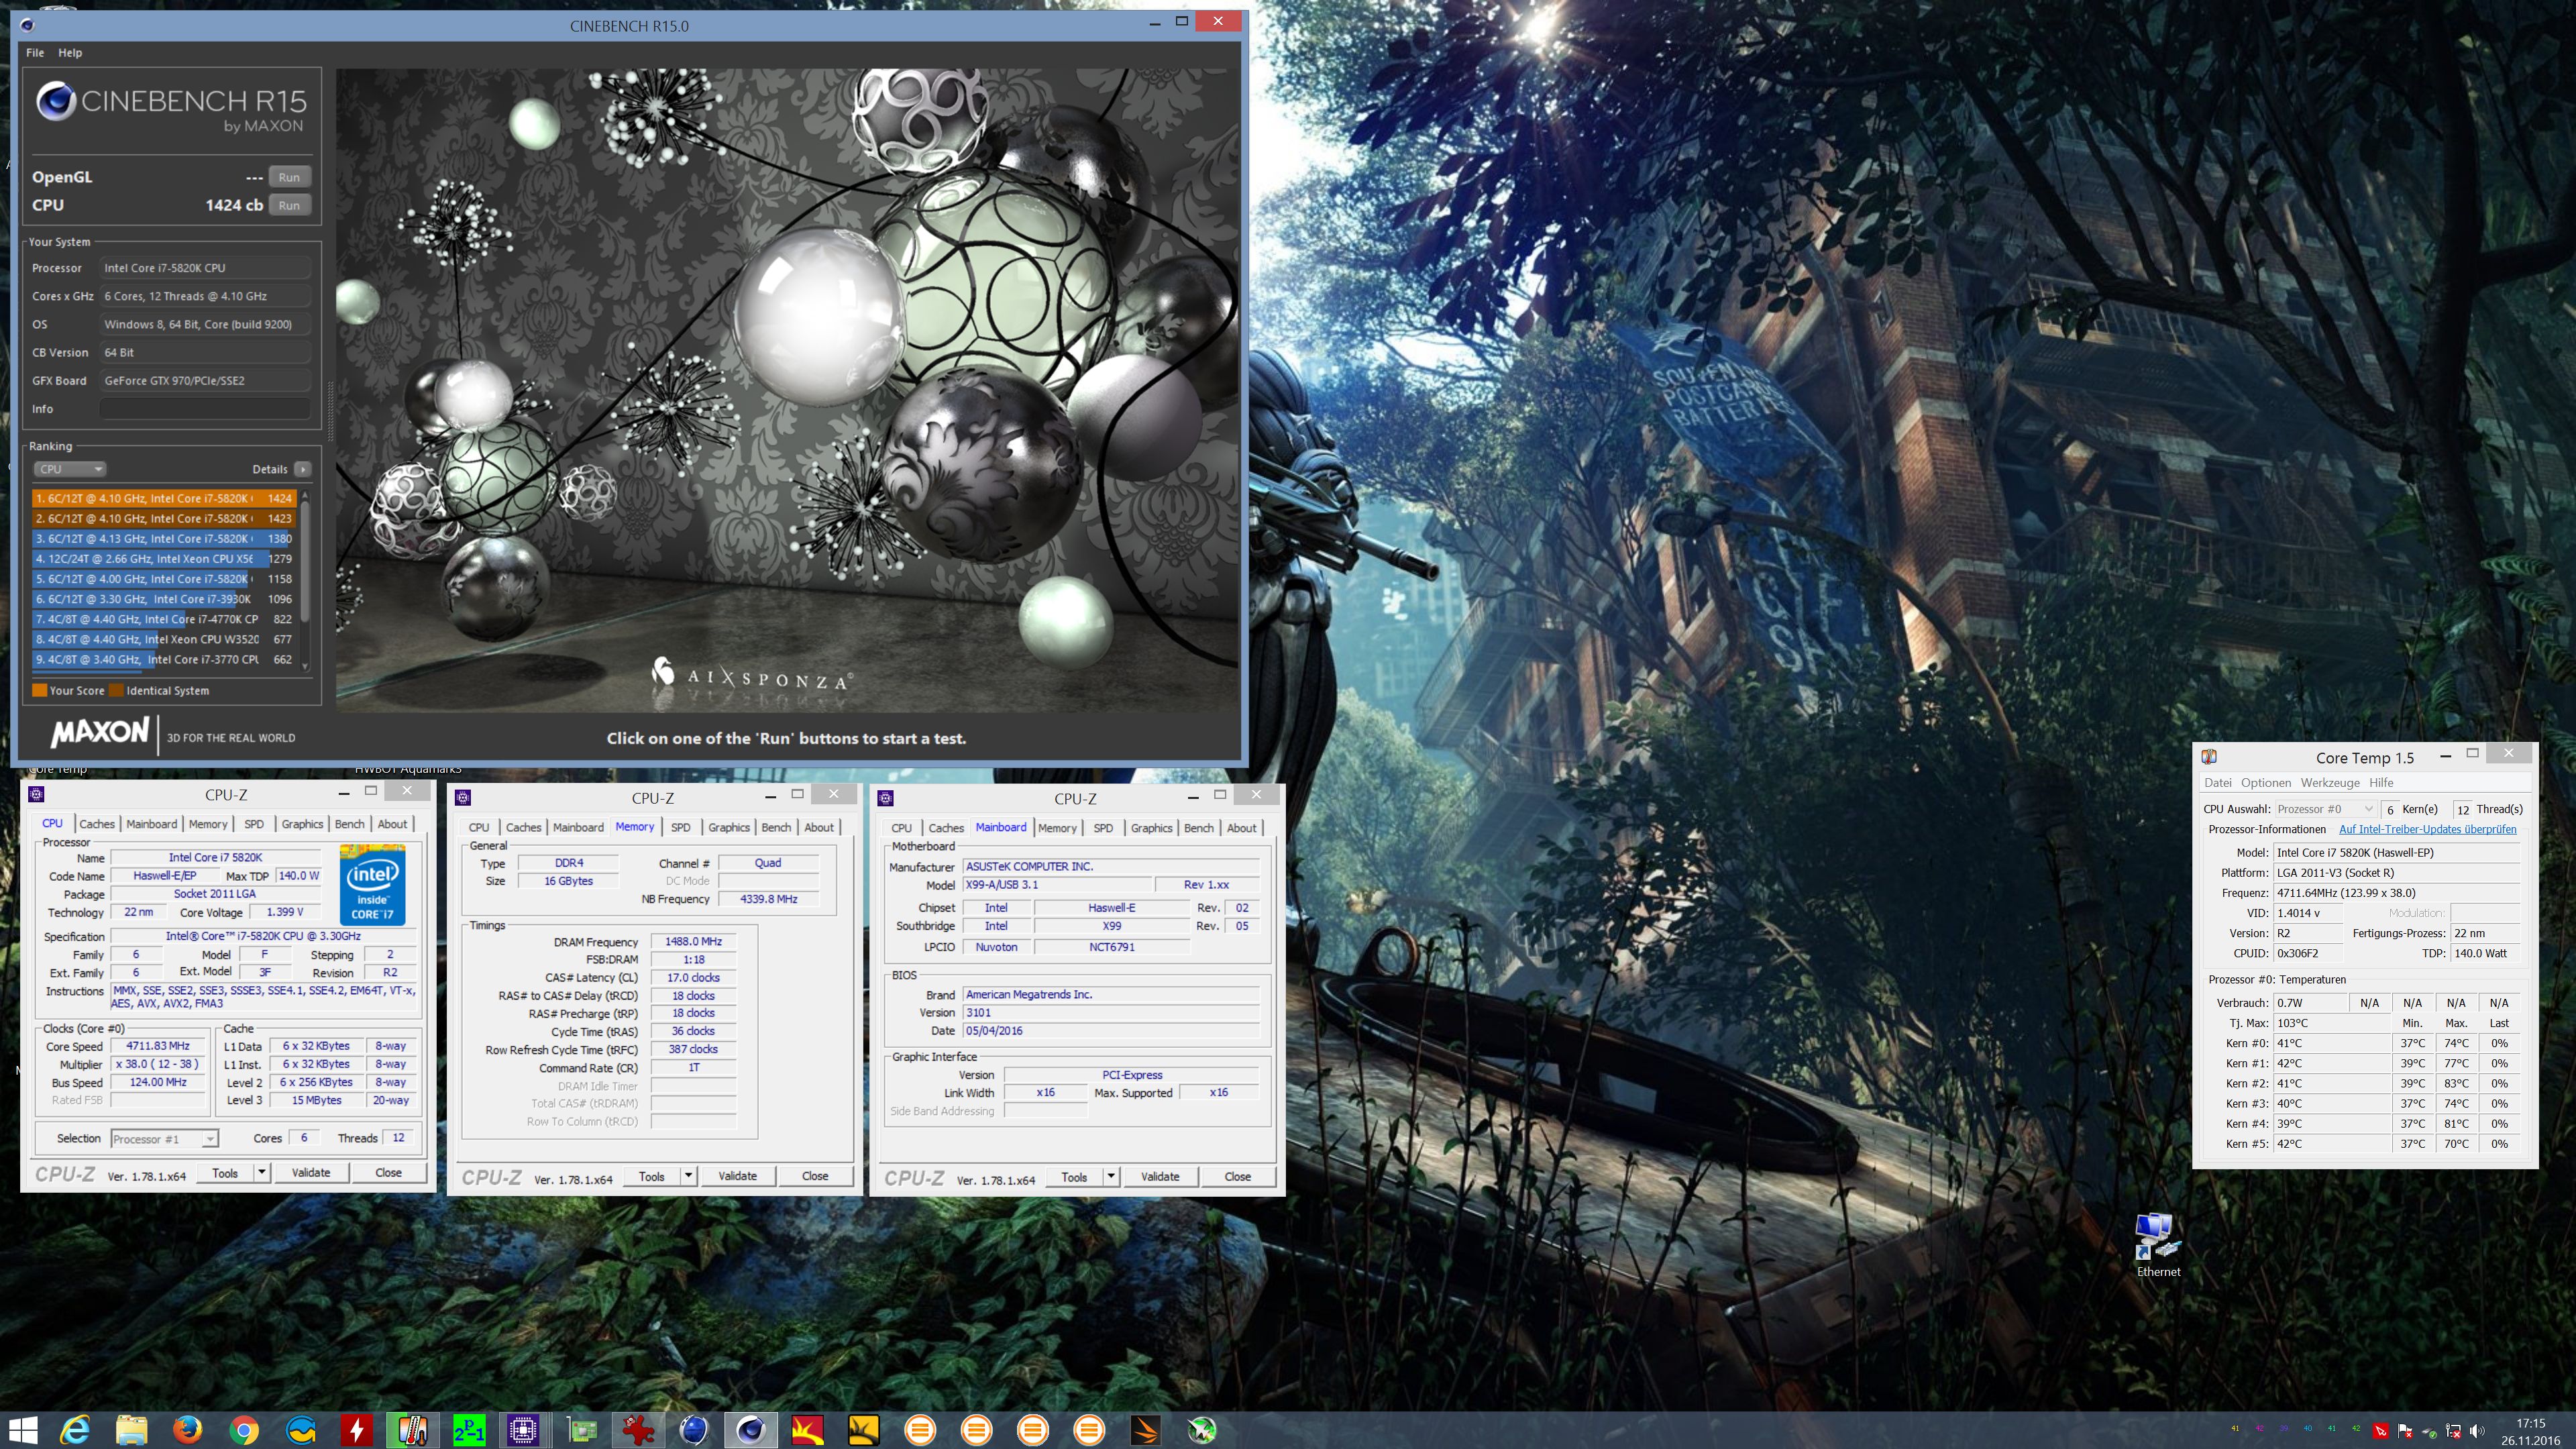This screenshot has height=1449, width=2576.
Task: Launch Firefox from the taskbar
Action: pyautogui.click(x=187, y=1430)
